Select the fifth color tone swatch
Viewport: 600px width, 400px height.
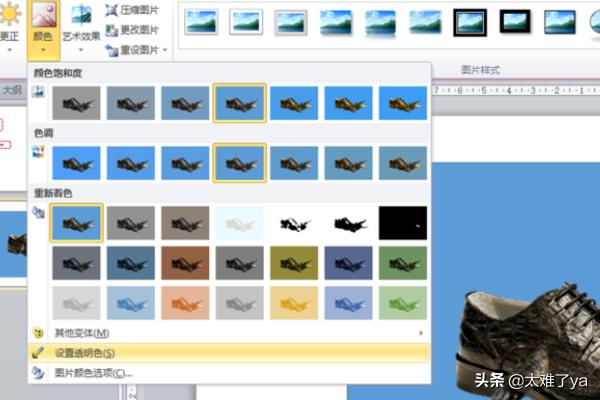tap(294, 163)
